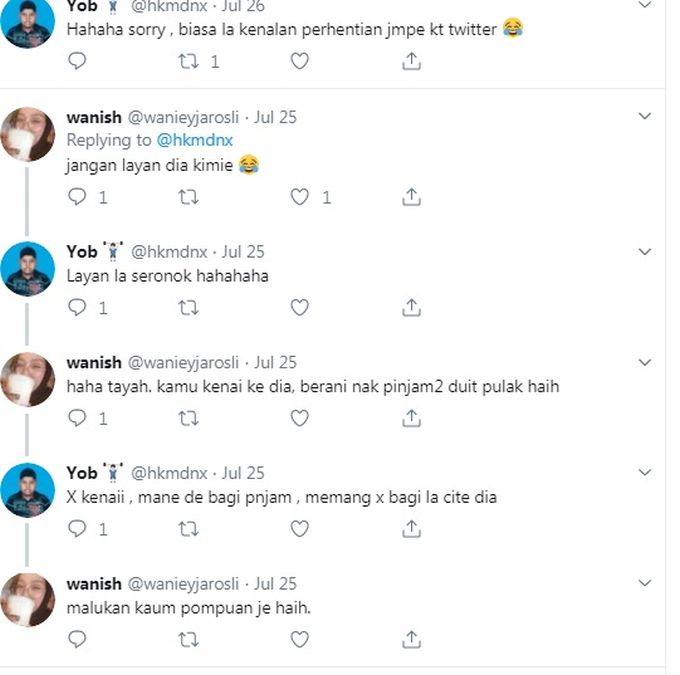Open options chevron on 'jangan layan dia' tweet
The width and height of the screenshot is (680, 675).
point(645,117)
